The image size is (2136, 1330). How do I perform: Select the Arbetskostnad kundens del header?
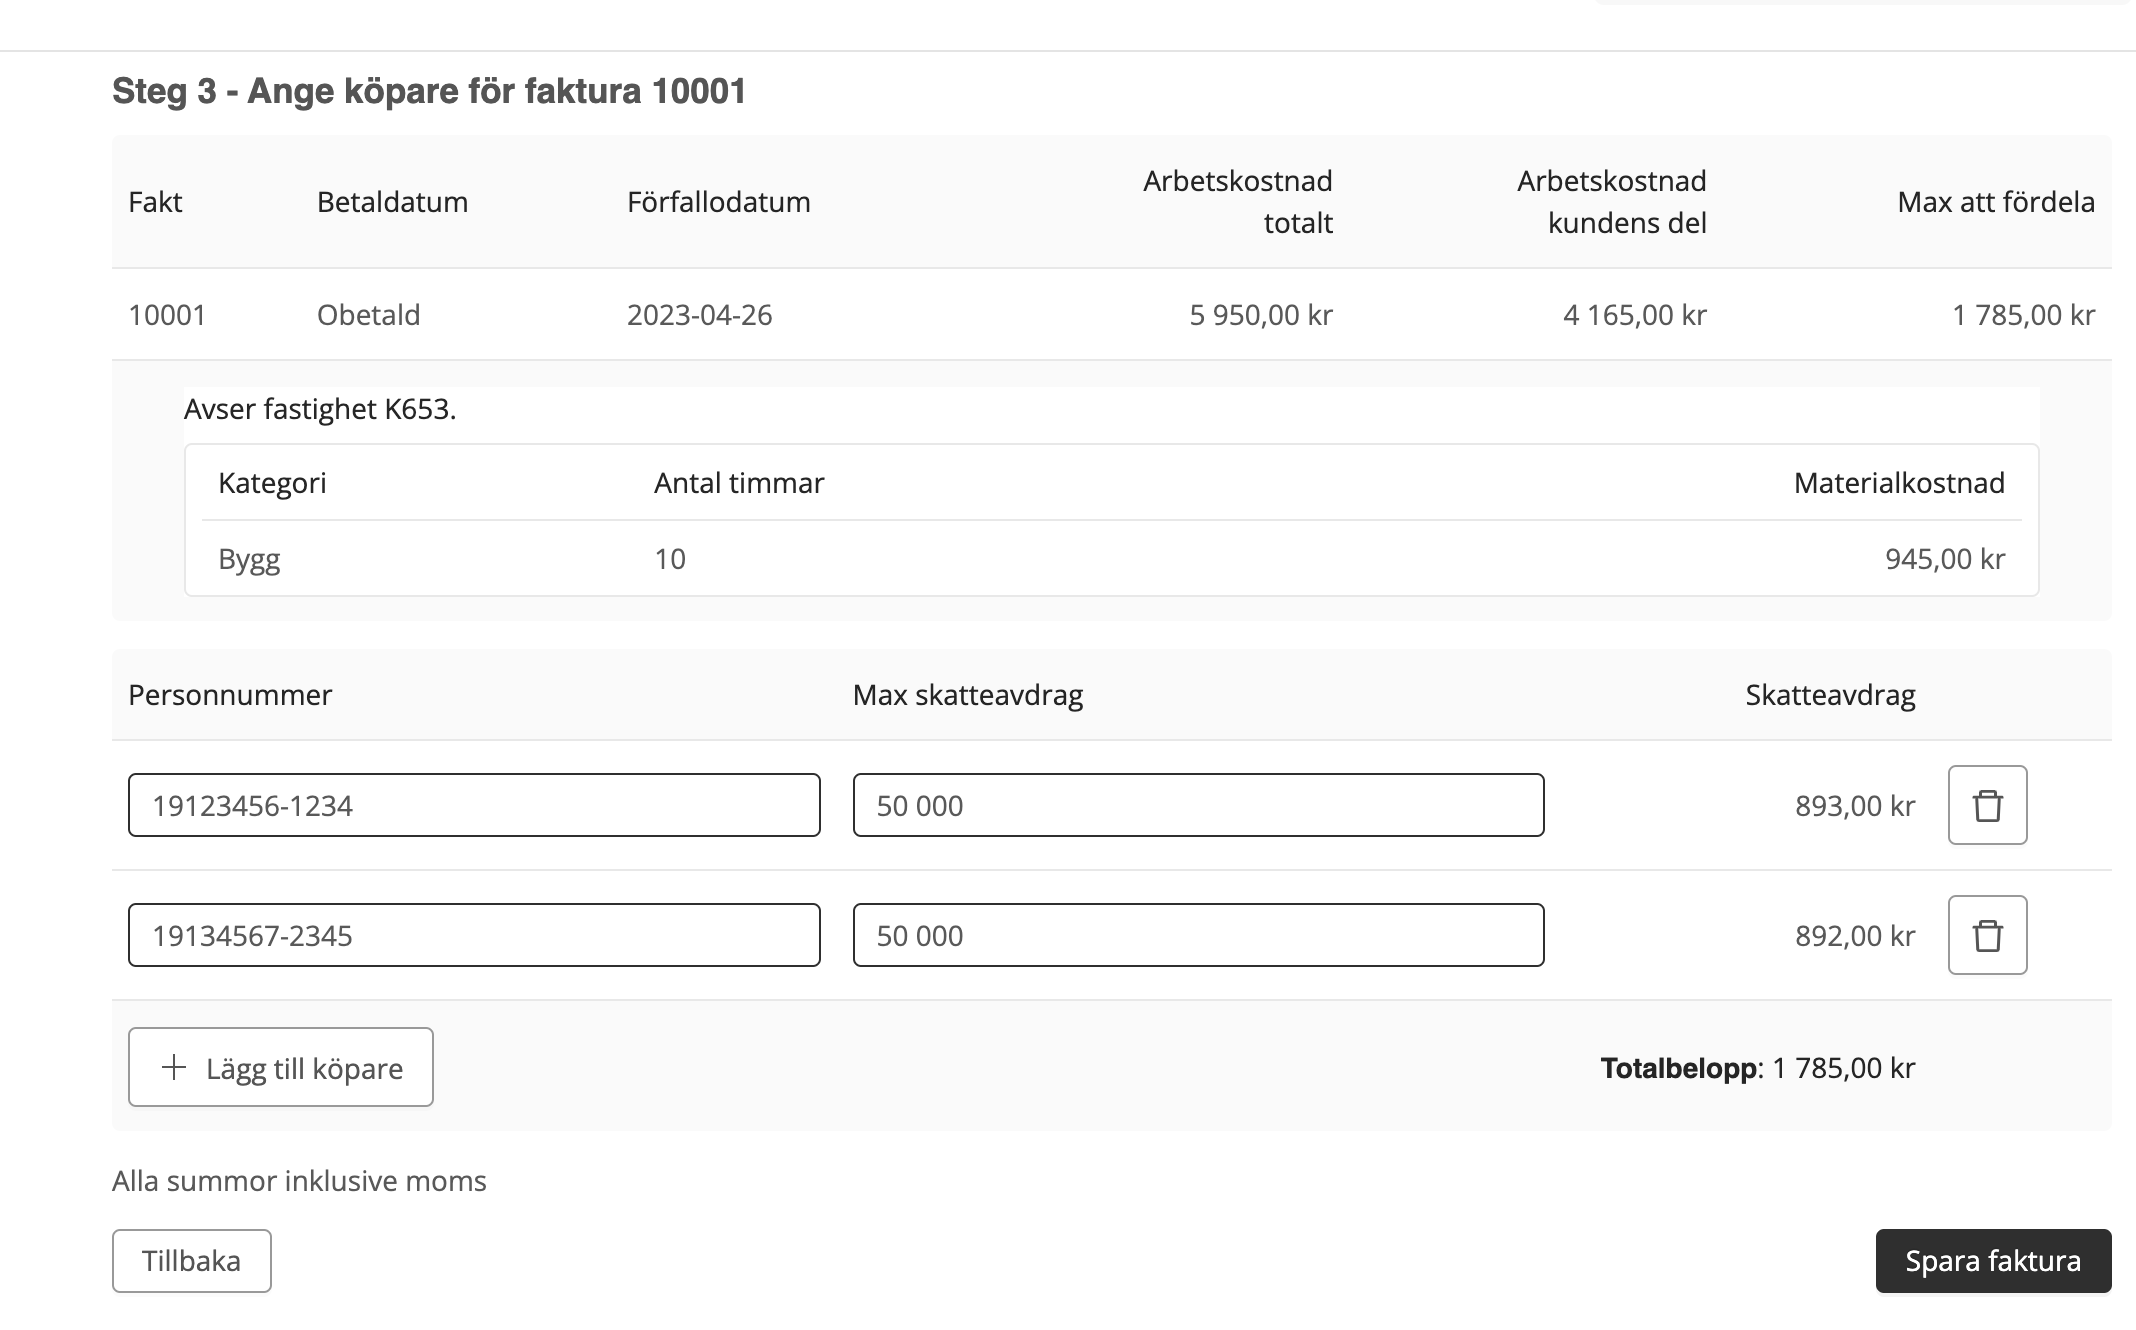pos(1612,202)
